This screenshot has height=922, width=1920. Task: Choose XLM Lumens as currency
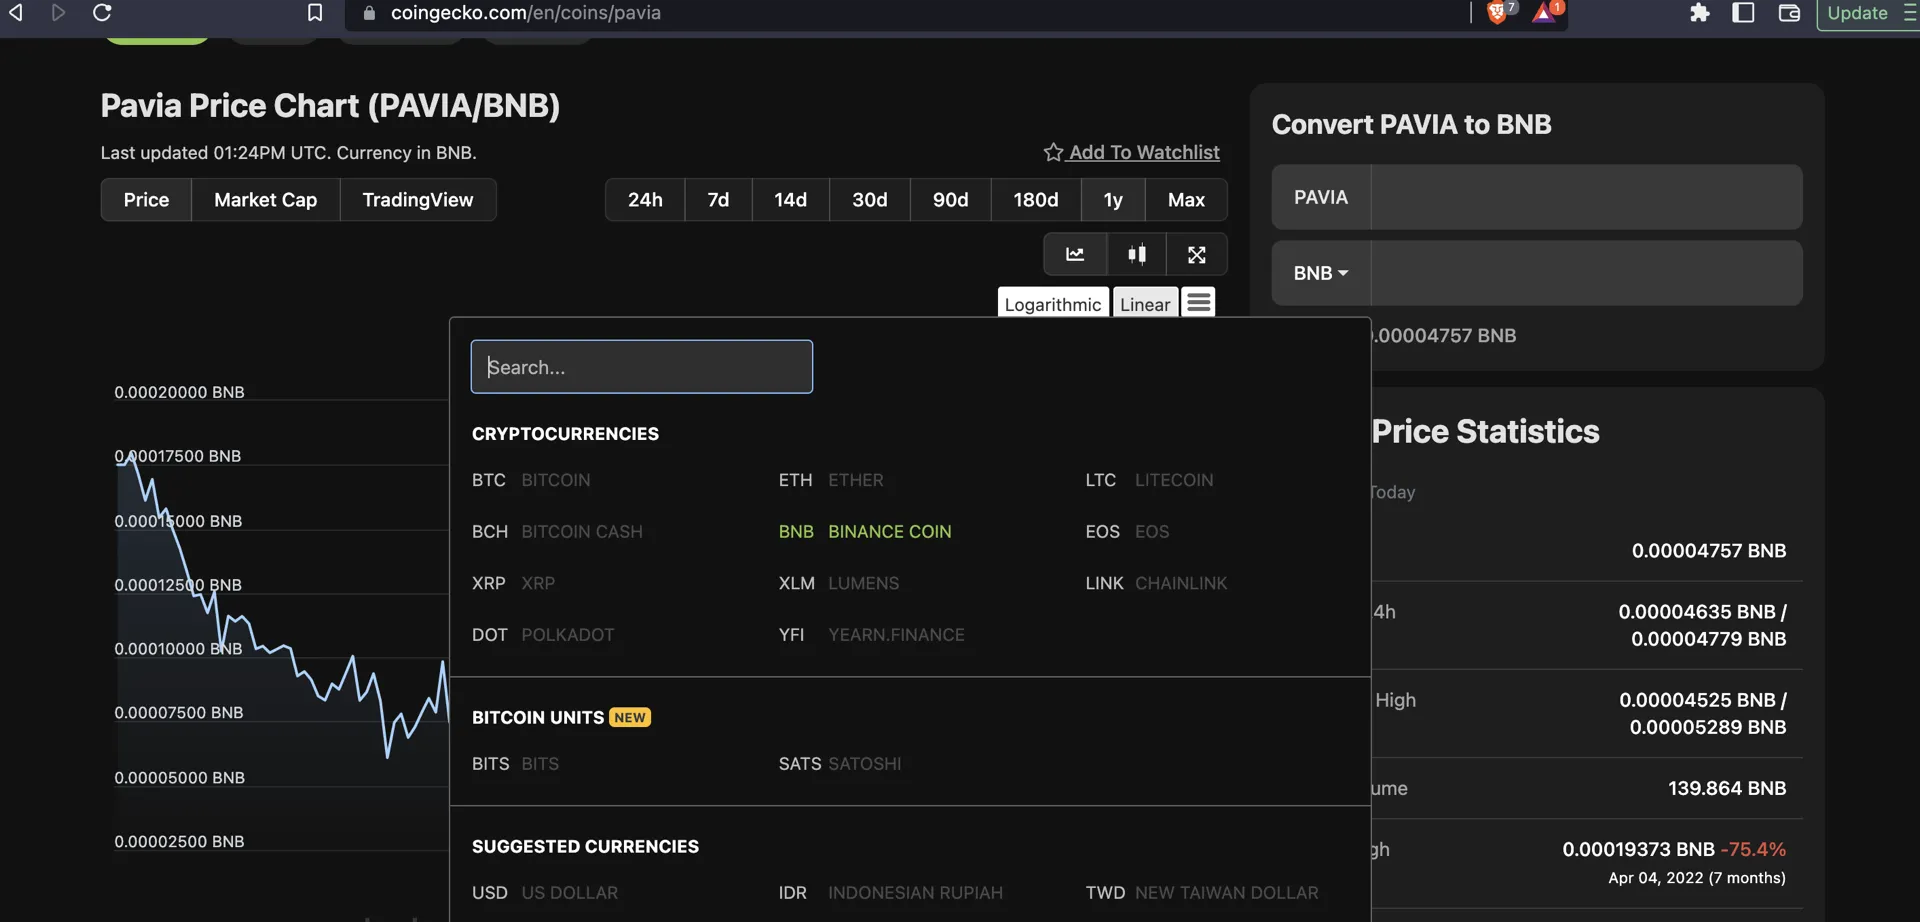click(x=839, y=583)
